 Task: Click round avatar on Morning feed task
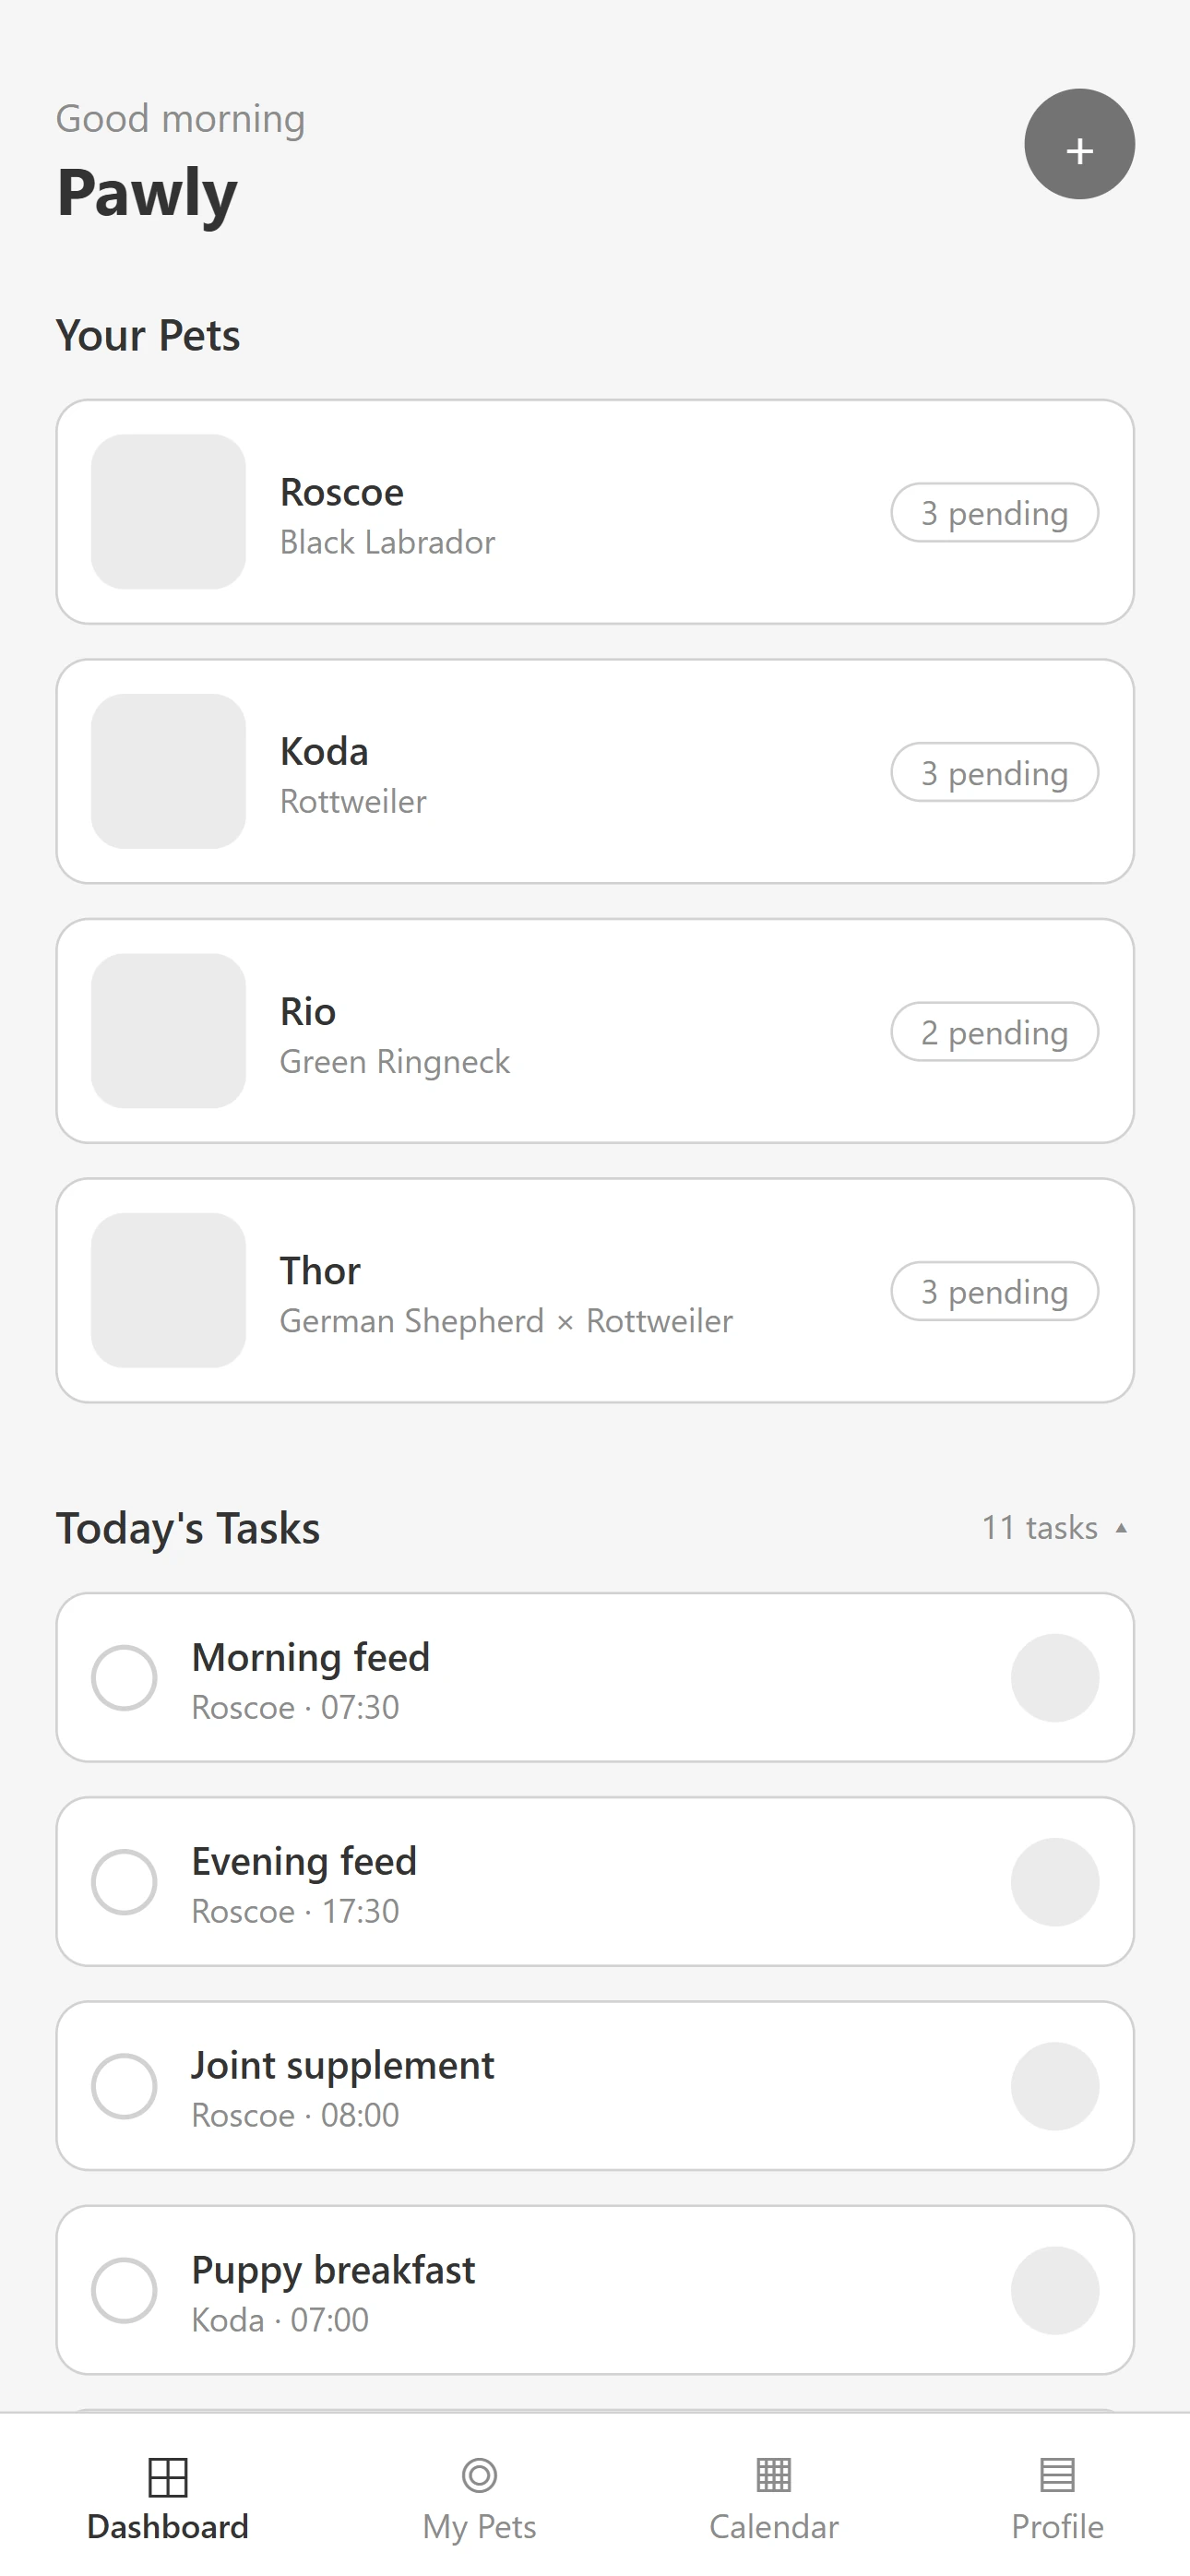[x=1054, y=1678]
